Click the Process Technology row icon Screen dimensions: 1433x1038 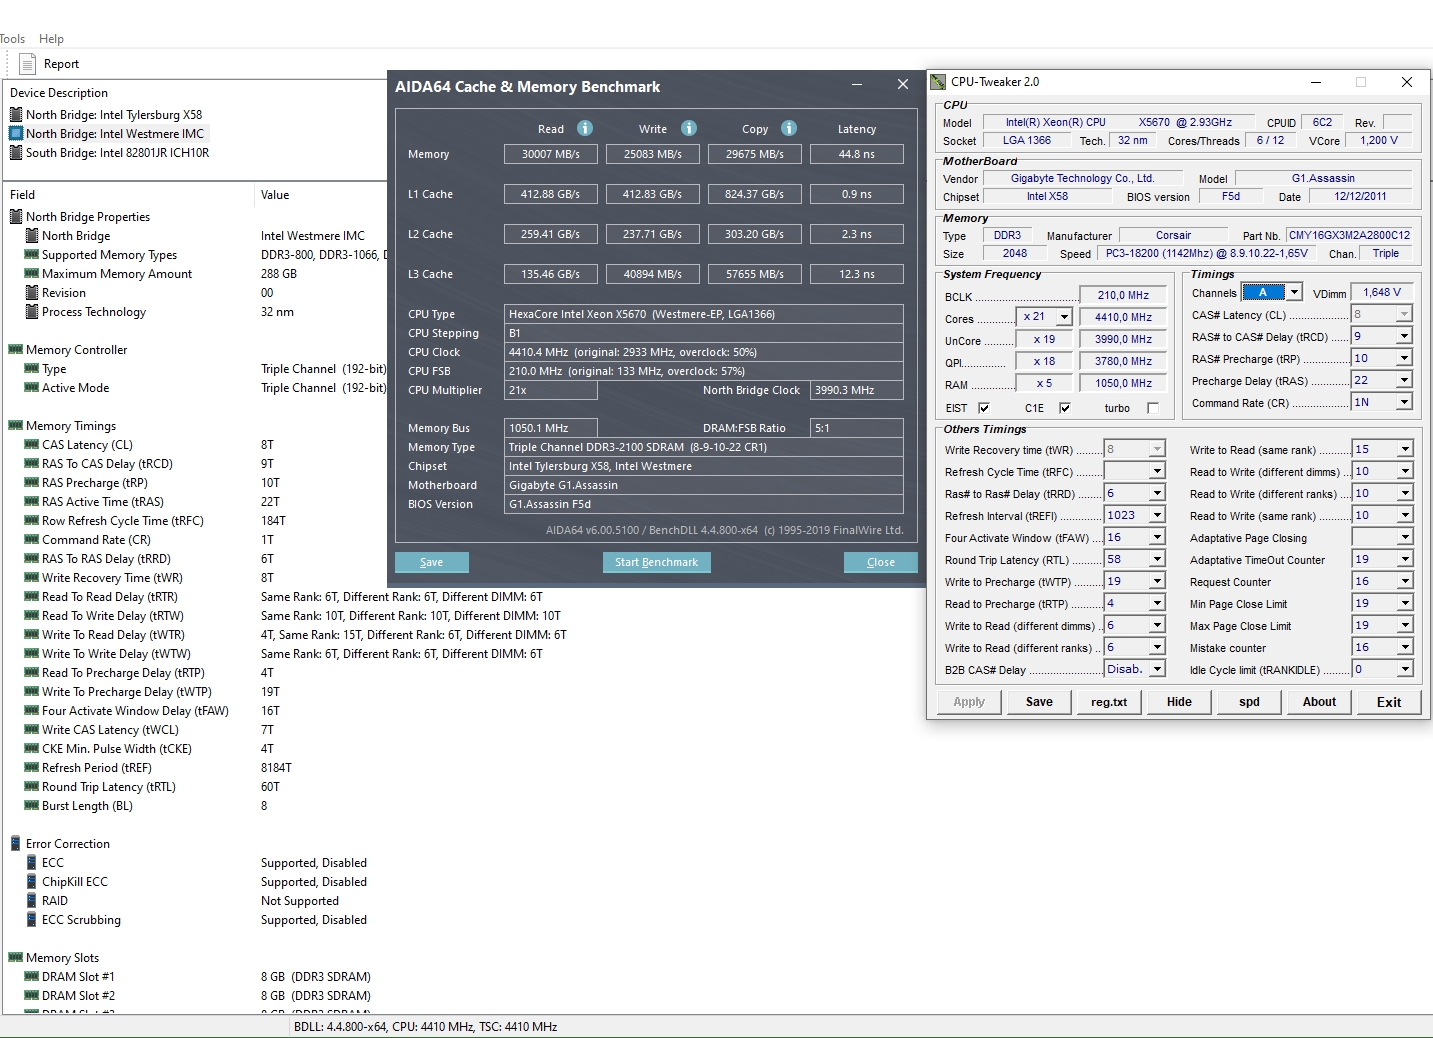click(32, 312)
